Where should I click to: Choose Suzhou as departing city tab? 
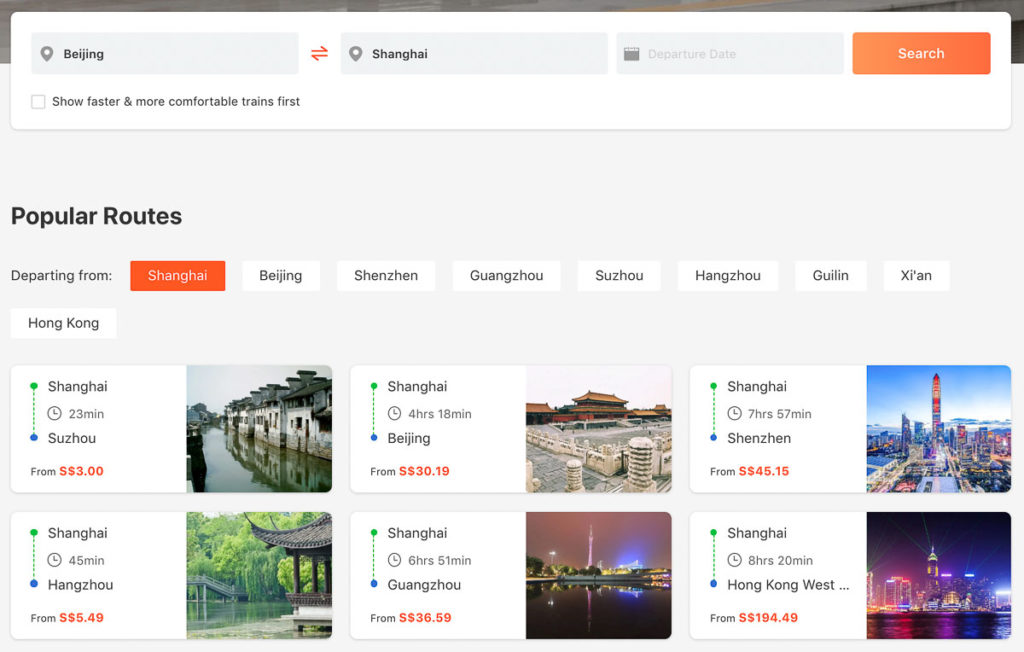point(619,276)
